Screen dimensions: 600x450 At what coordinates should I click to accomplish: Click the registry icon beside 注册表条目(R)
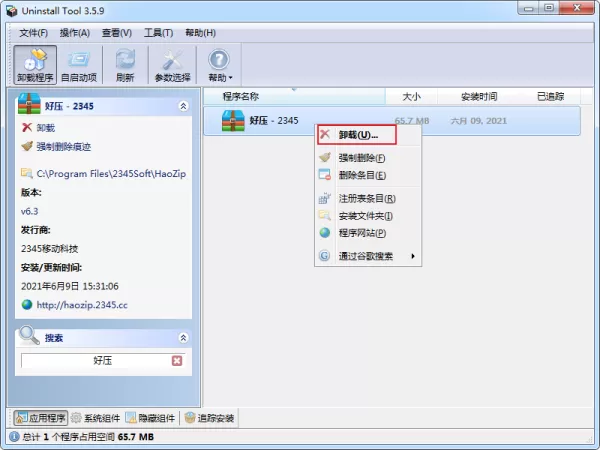click(x=325, y=198)
